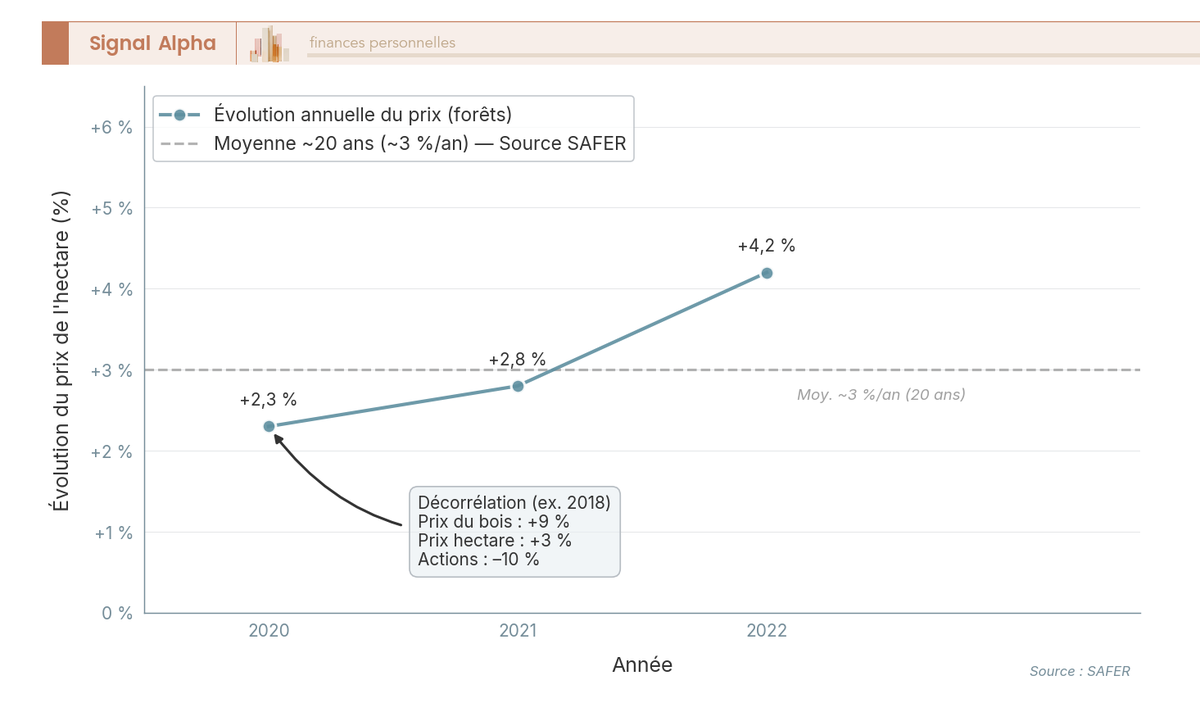Image resolution: width=1200 pixels, height=721 pixels.
Task: Open the finances personnelles section label
Action: (x=382, y=43)
